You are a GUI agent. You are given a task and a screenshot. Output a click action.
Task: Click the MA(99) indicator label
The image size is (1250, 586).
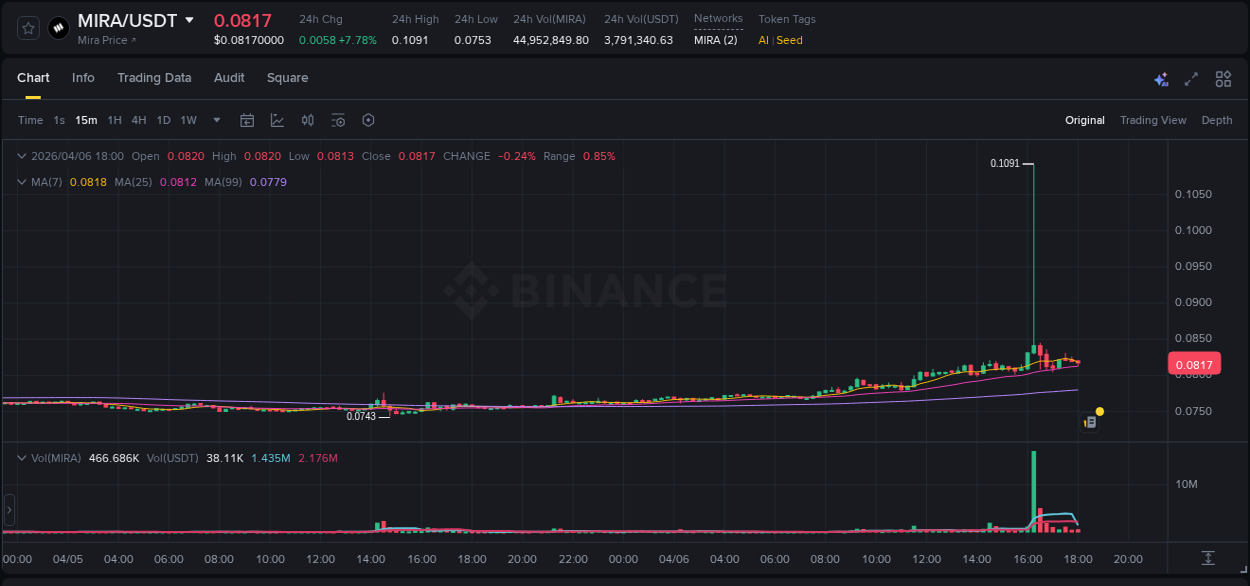(223, 182)
